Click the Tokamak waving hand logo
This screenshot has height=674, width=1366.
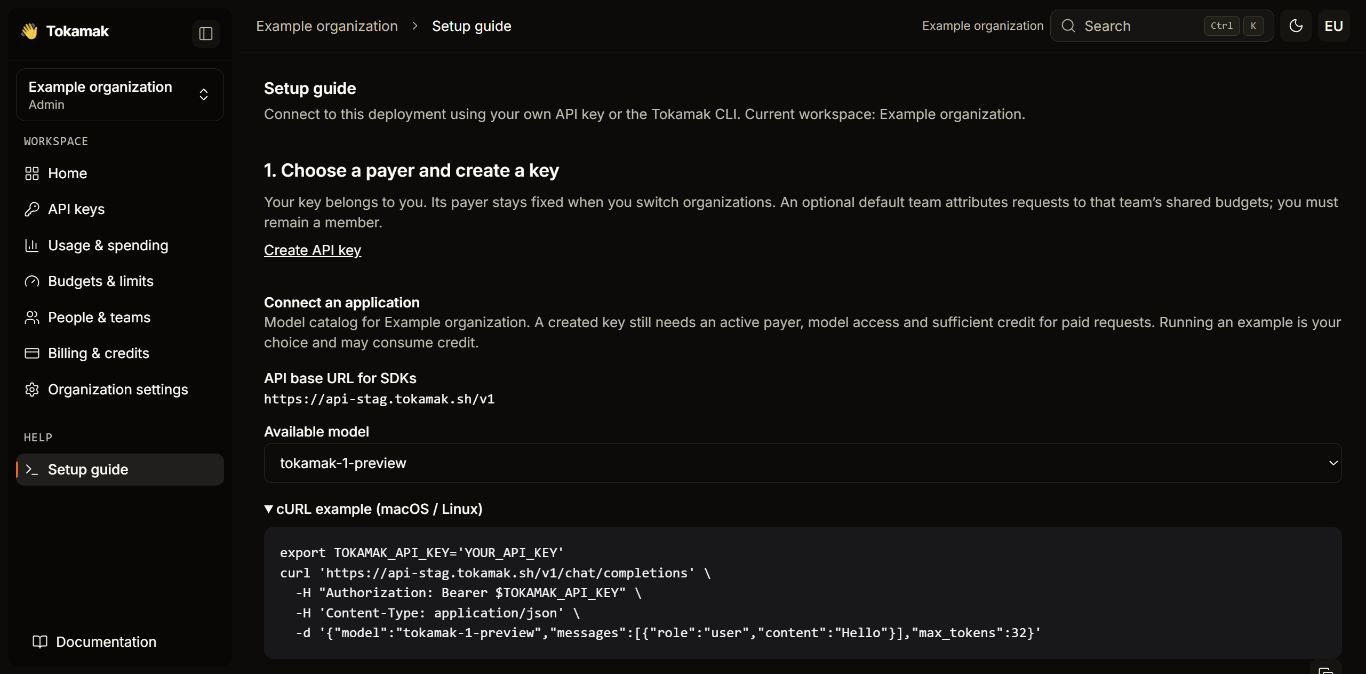29,31
